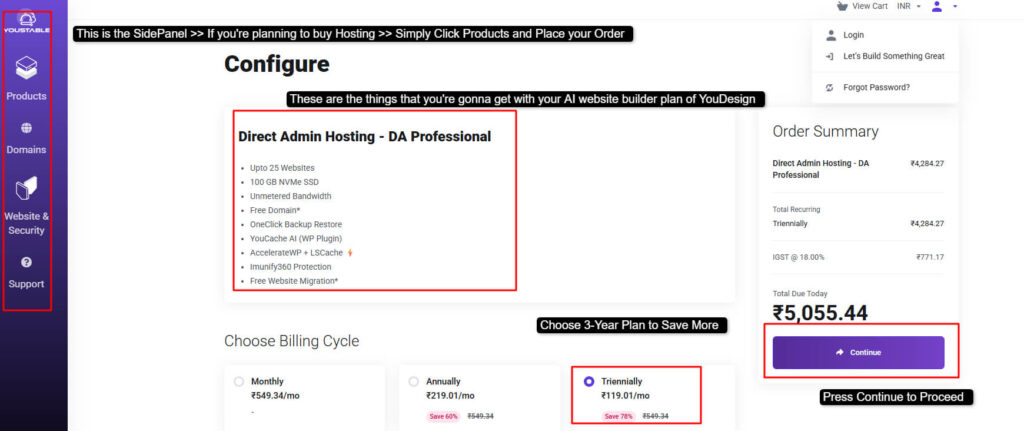Click the YouCache AI (WP Plugin) feature
Viewport: 1024px width, 431px height.
tap(296, 238)
